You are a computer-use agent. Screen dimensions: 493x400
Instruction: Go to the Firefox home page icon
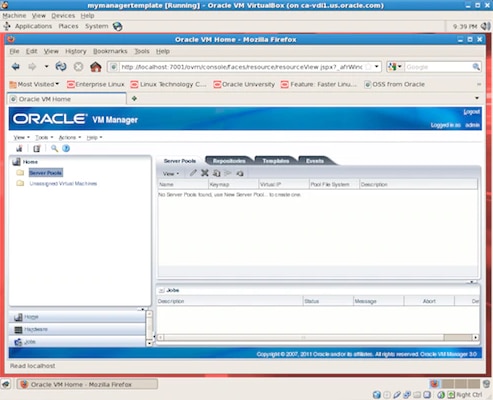click(96, 67)
